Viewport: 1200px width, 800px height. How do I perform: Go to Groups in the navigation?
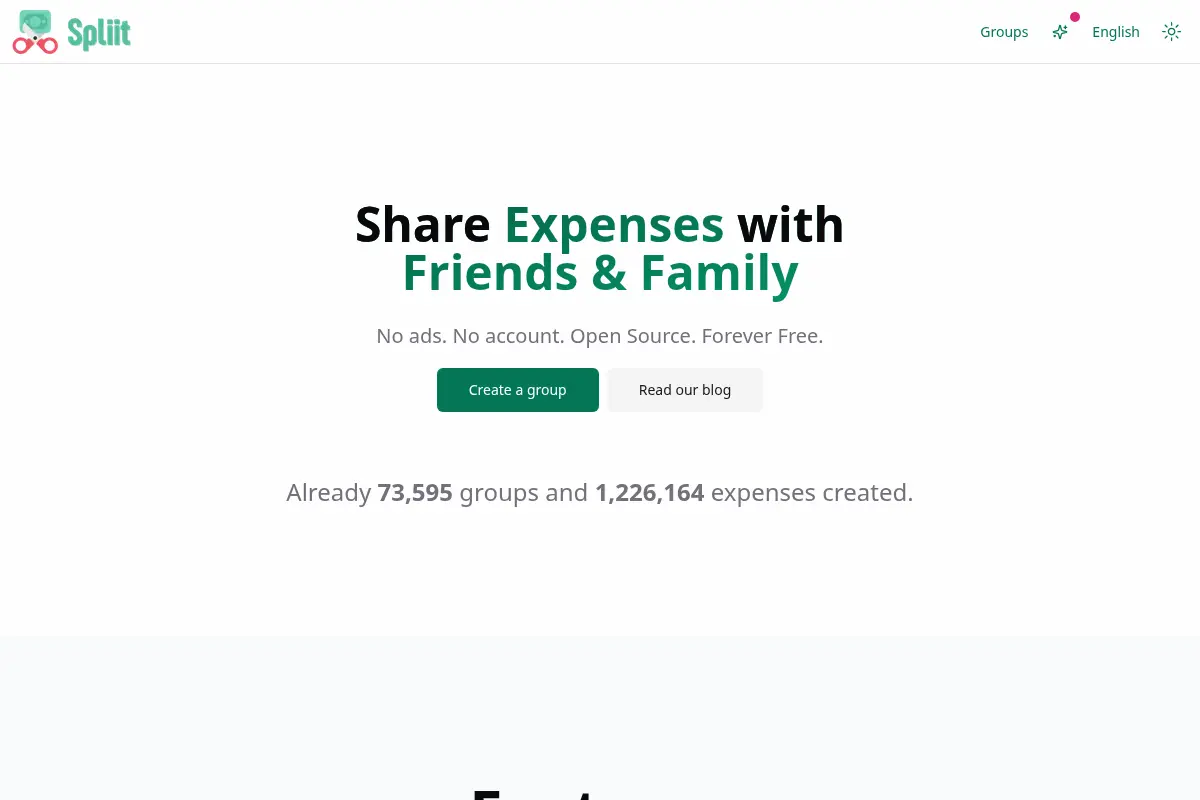point(1004,32)
